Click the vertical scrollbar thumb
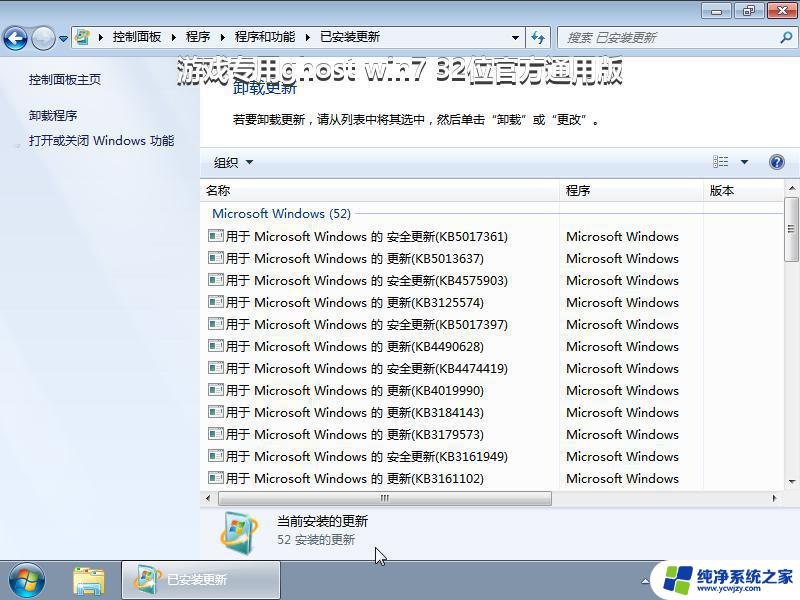The width and height of the screenshot is (800, 600). point(791,229)
